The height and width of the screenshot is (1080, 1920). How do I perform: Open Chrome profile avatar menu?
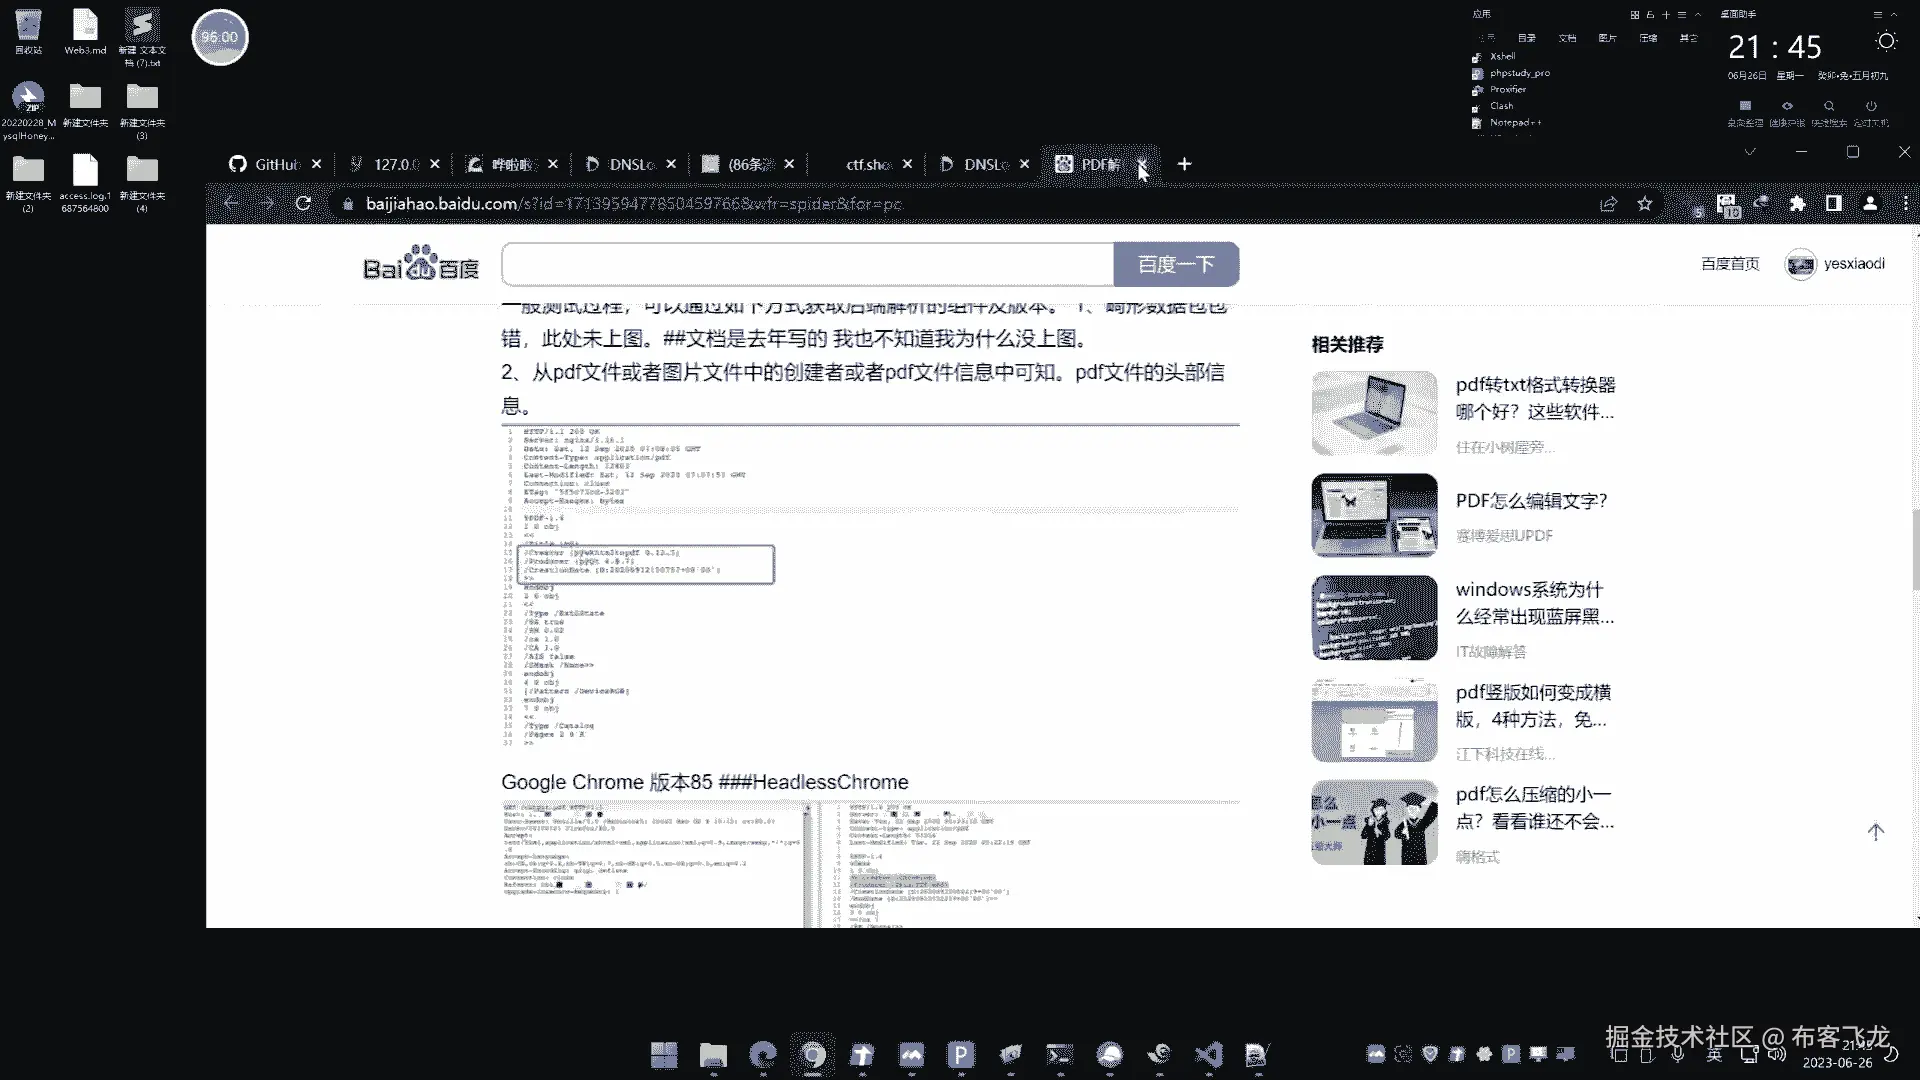1870,204
